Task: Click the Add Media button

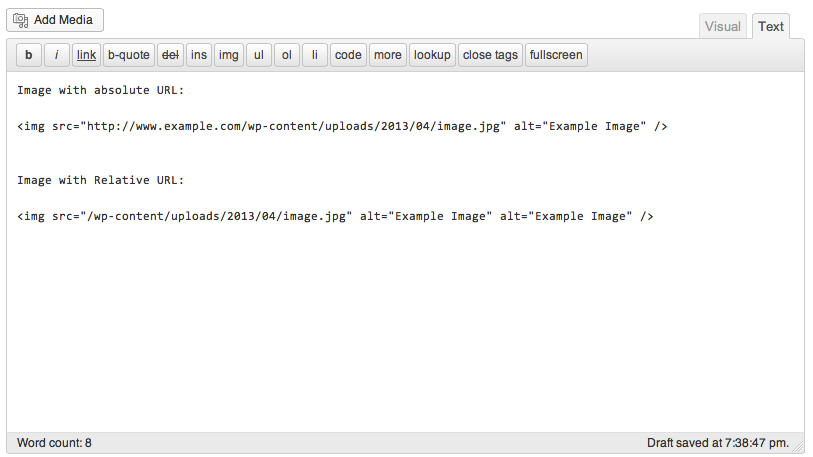Action: coord(55,19)
